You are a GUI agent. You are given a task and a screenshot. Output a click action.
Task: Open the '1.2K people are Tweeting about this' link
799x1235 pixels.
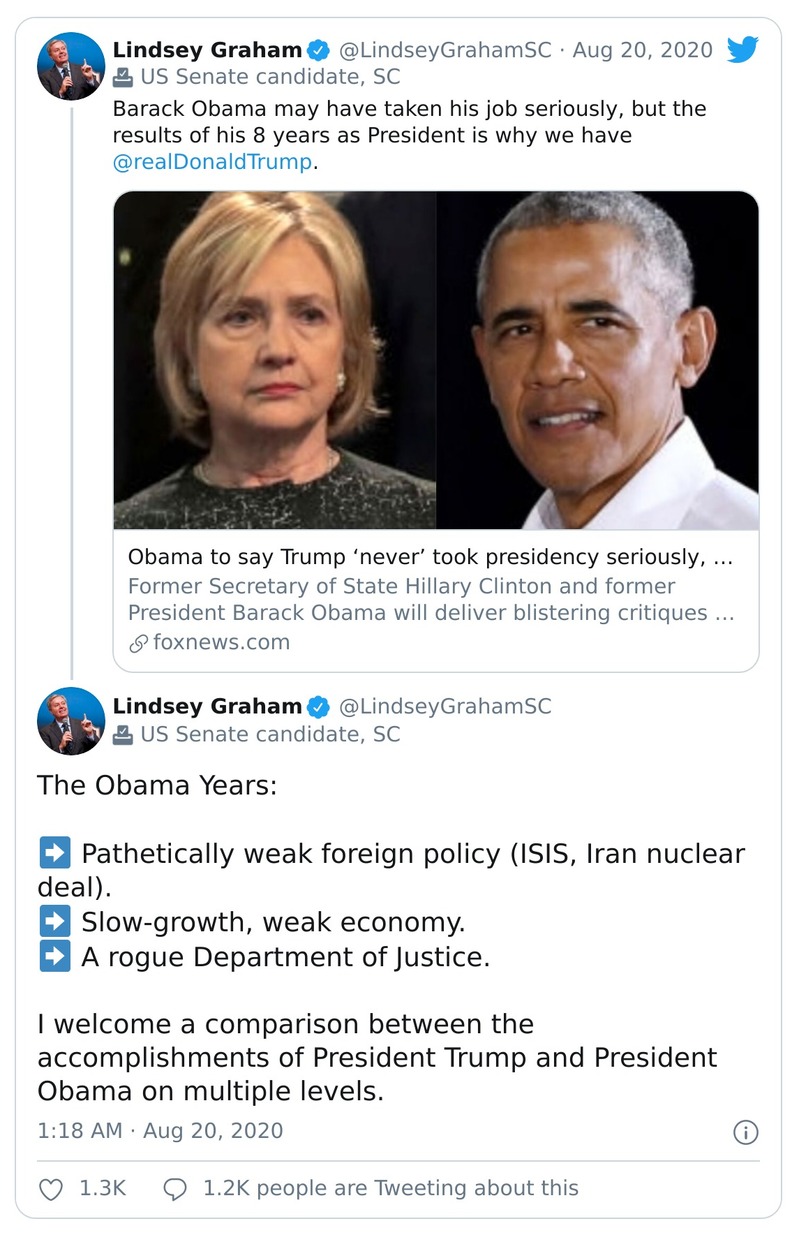coord(390,1188)
